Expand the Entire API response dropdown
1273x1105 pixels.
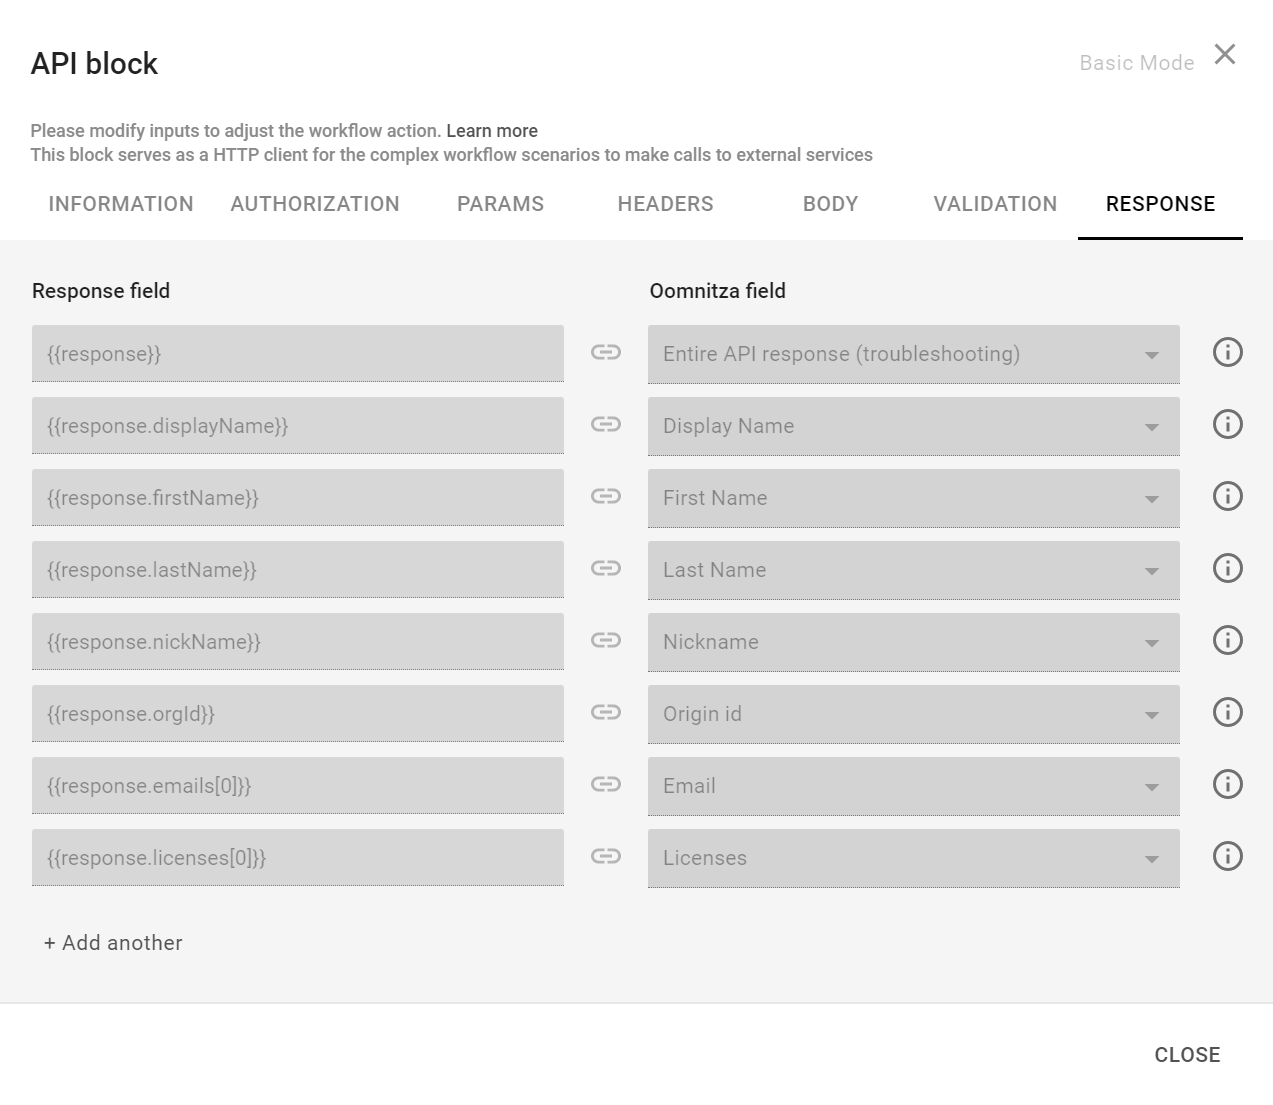click(x=913, y=354)
